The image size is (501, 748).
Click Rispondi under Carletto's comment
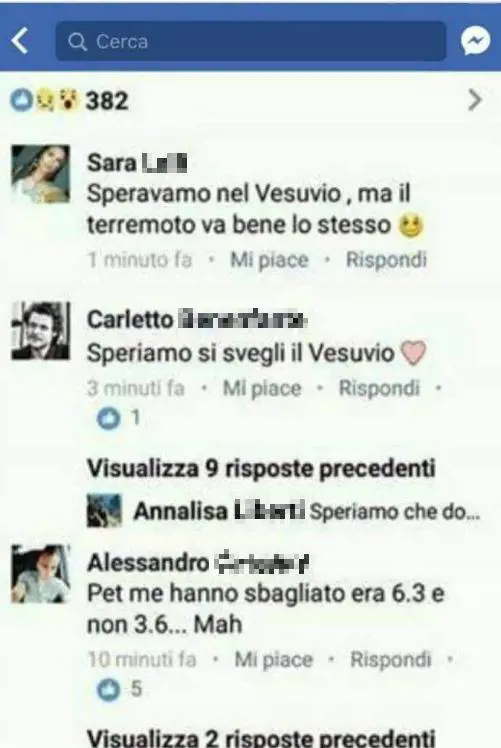379,388
